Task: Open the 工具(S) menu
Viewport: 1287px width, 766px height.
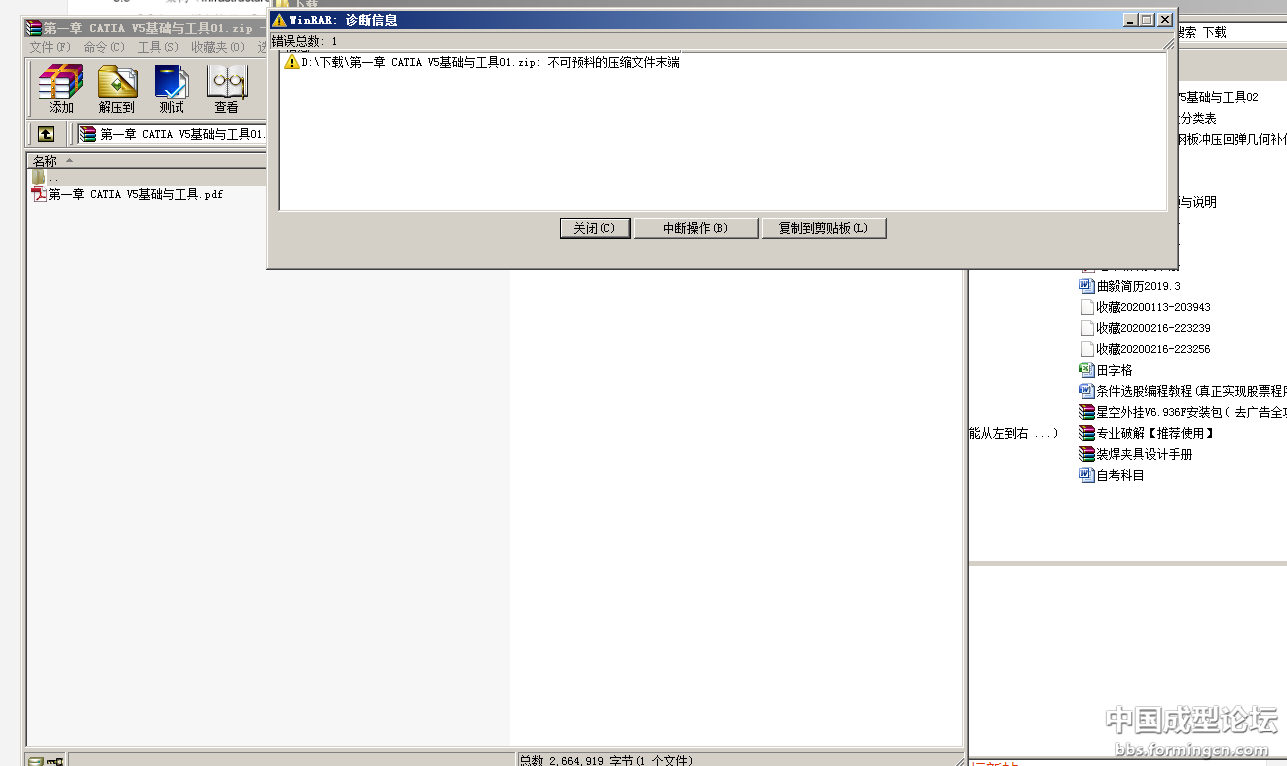Action: coord(158,47)
